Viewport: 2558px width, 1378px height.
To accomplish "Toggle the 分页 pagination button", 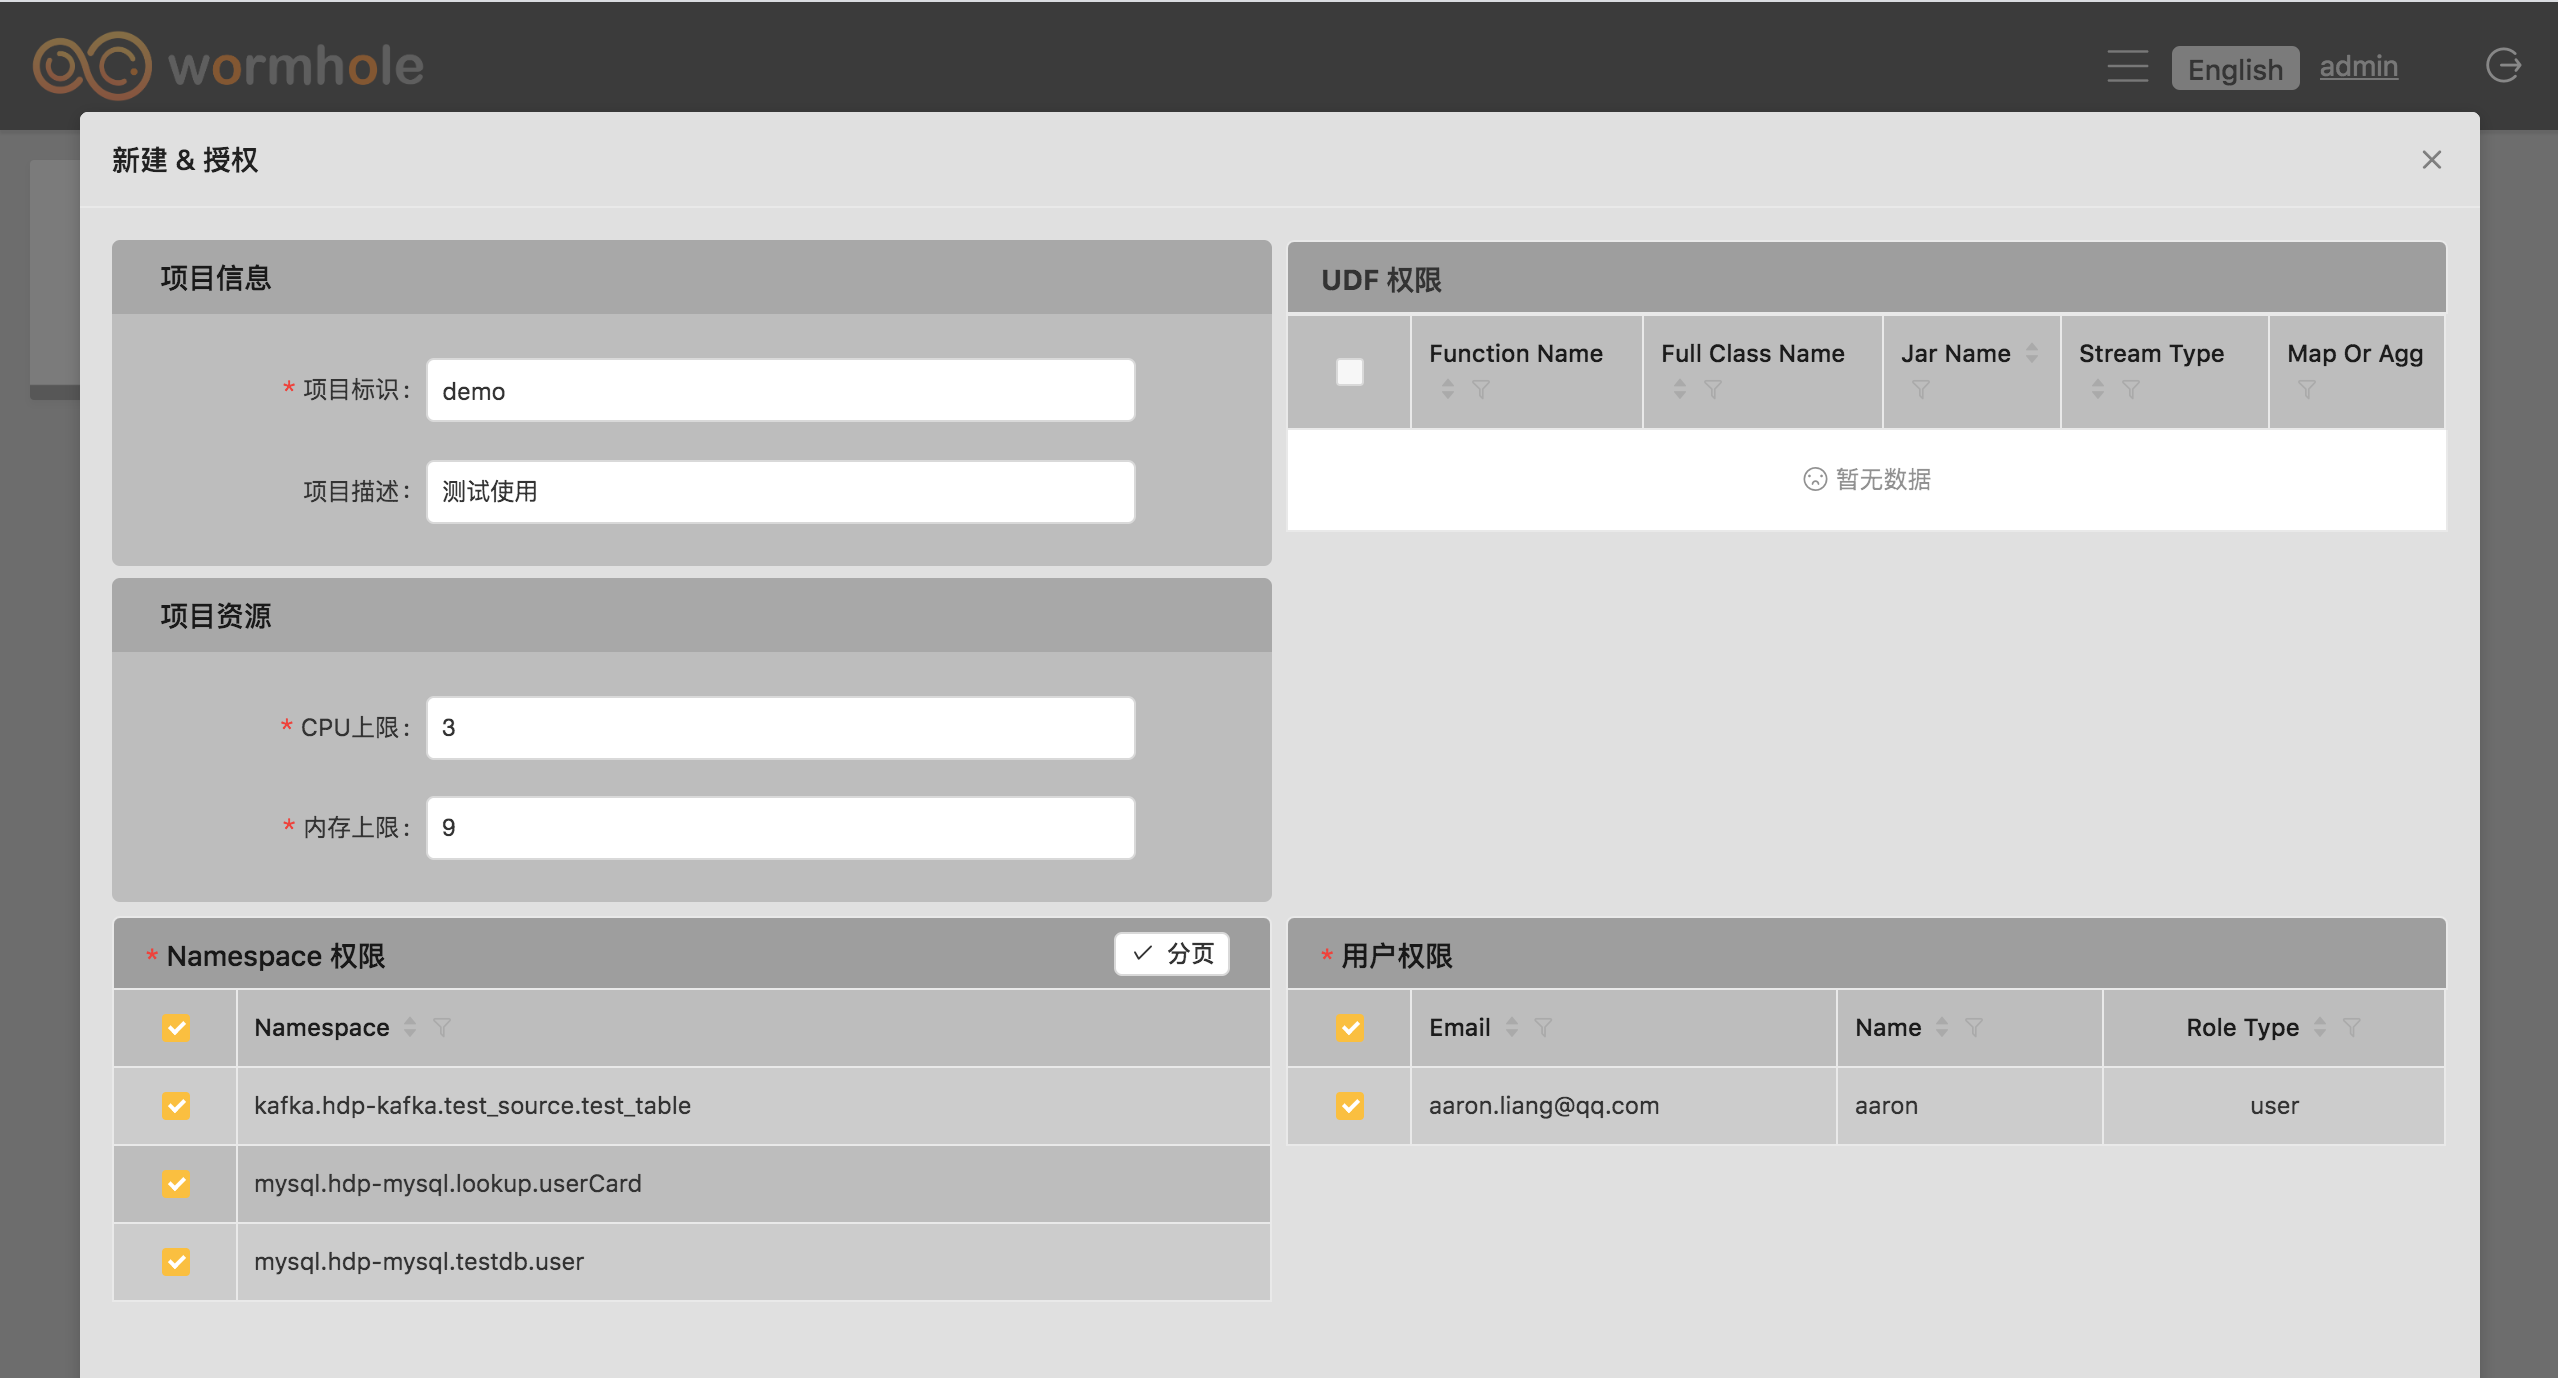I will (x=1172, y=953).
